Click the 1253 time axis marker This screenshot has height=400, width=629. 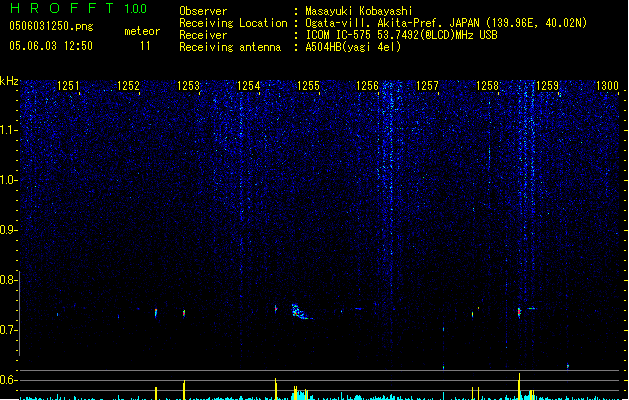[188, 86]
